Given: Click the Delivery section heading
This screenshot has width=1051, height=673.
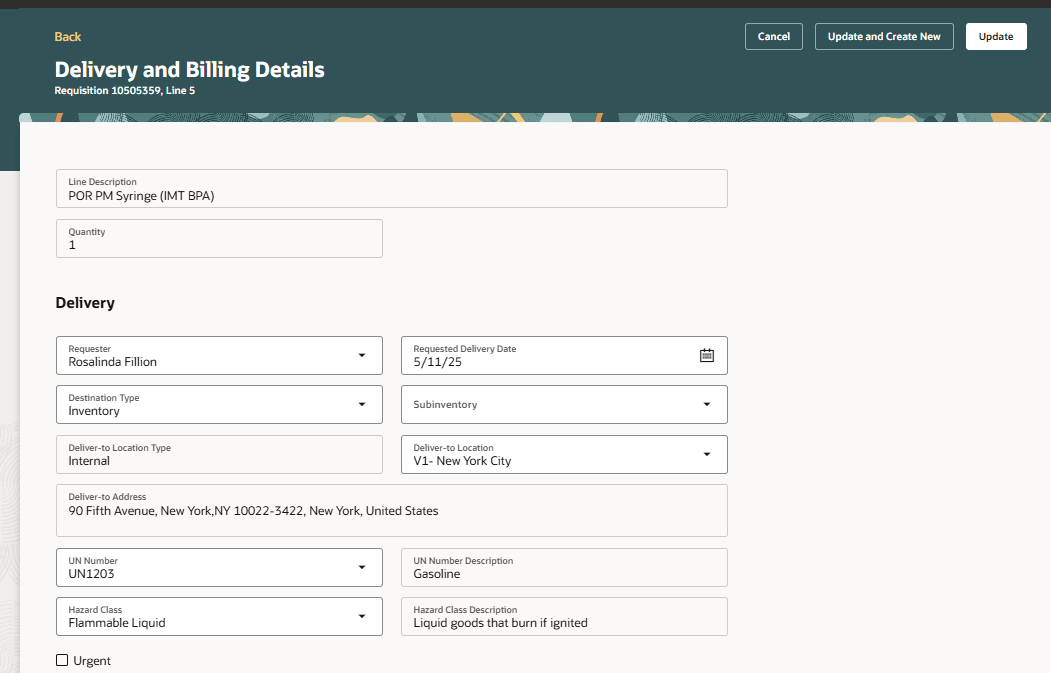Looking at the screenshot, I should (x=85, y=303).
